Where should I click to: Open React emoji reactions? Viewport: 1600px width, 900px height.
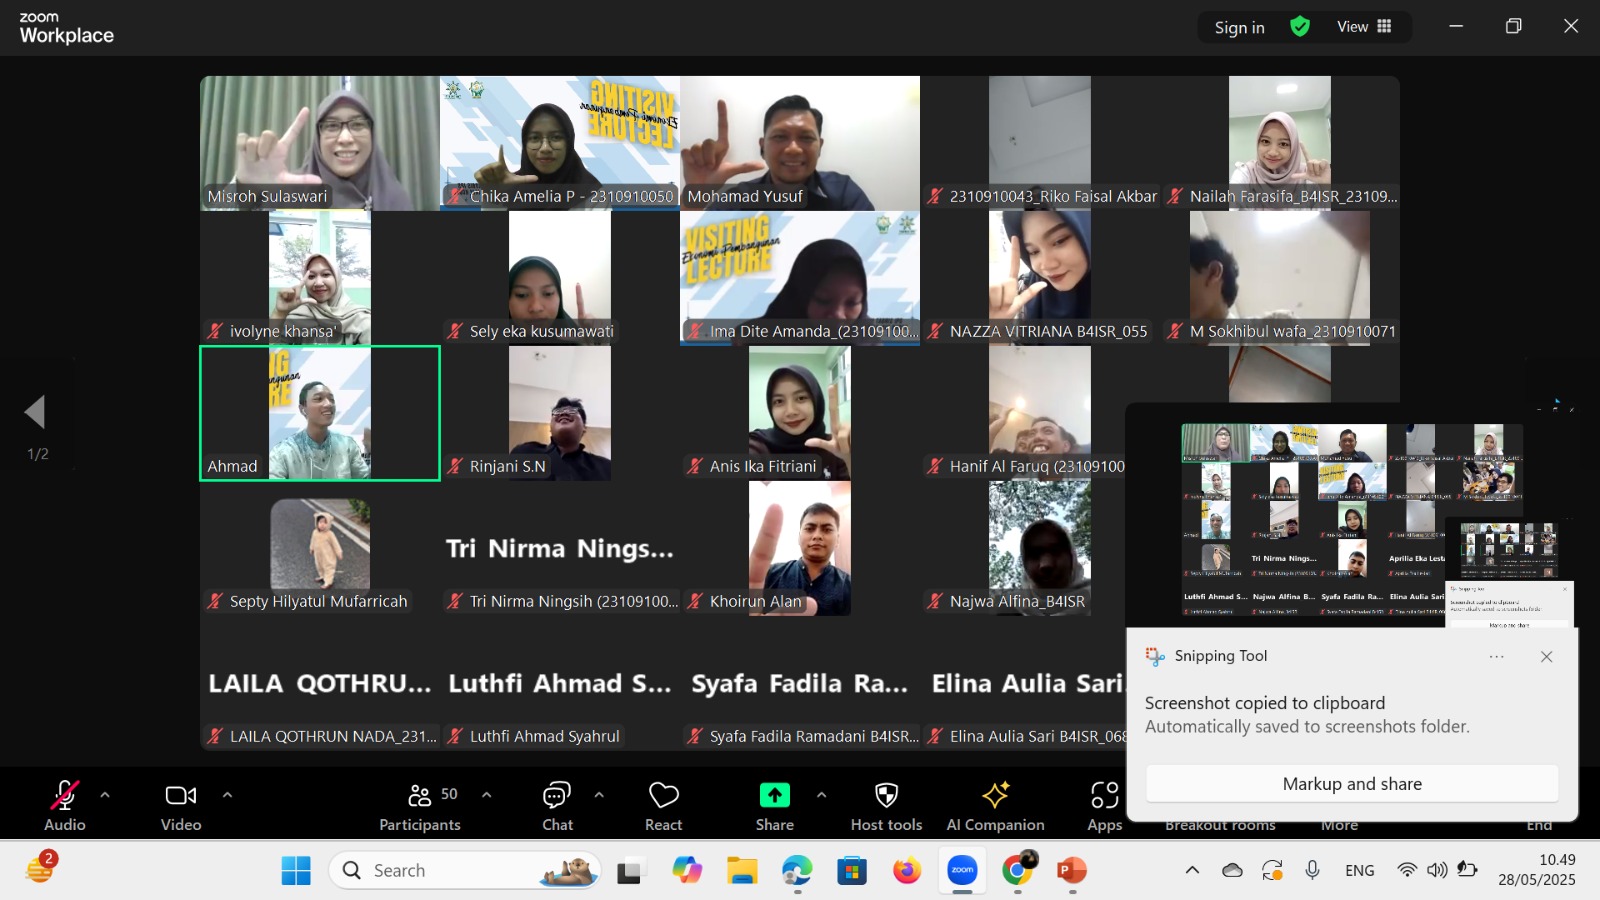click(x=664, y=805)
